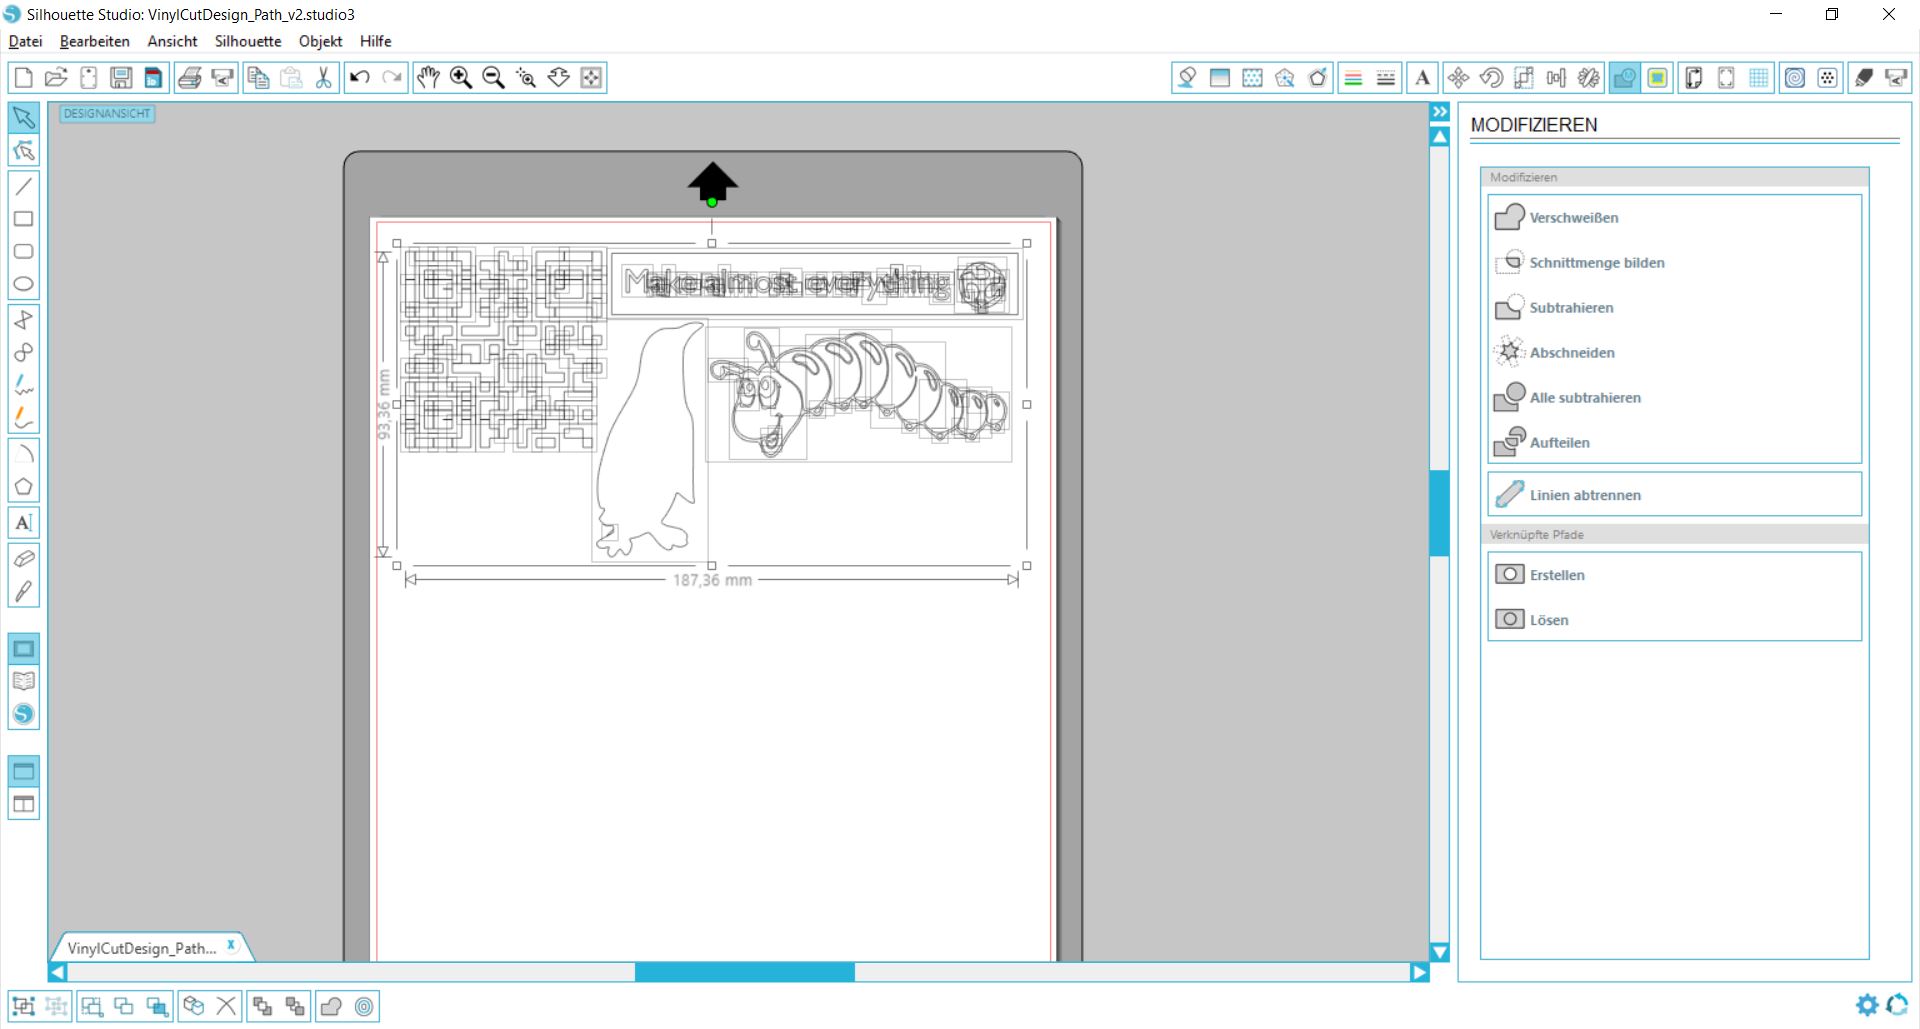This screenshot has width=1920, height=1029.
Task: Open the Library book icon
Action: 24,682
